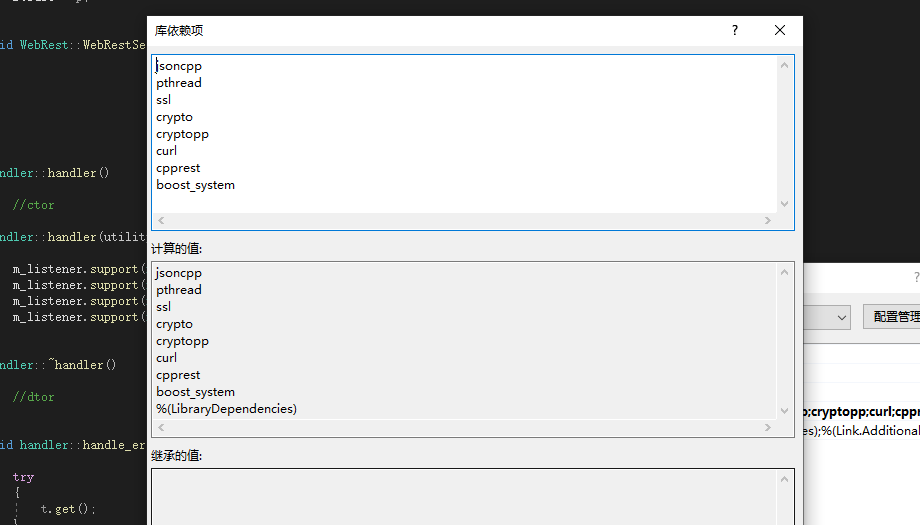Place cursor on pthread in the top edit box
This screenshot has width=920, height=525.
pos(179,83)
